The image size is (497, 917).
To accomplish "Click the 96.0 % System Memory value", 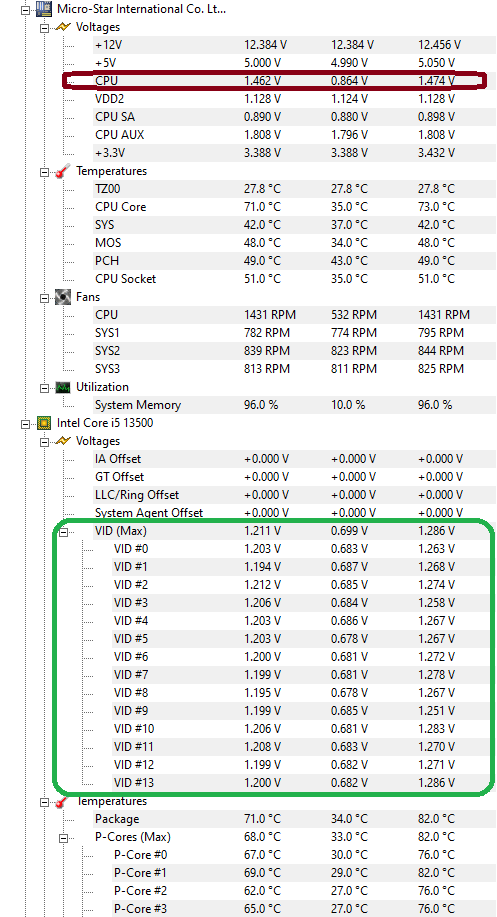I will click(261, 405).
